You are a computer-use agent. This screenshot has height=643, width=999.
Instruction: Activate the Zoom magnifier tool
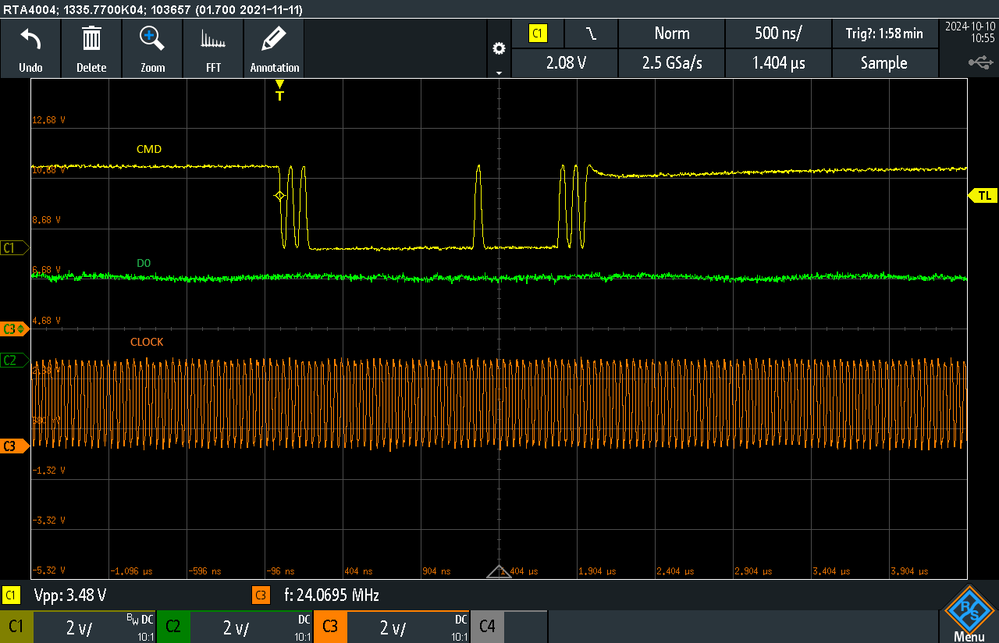pyautogui.click(x=152, y=48)
